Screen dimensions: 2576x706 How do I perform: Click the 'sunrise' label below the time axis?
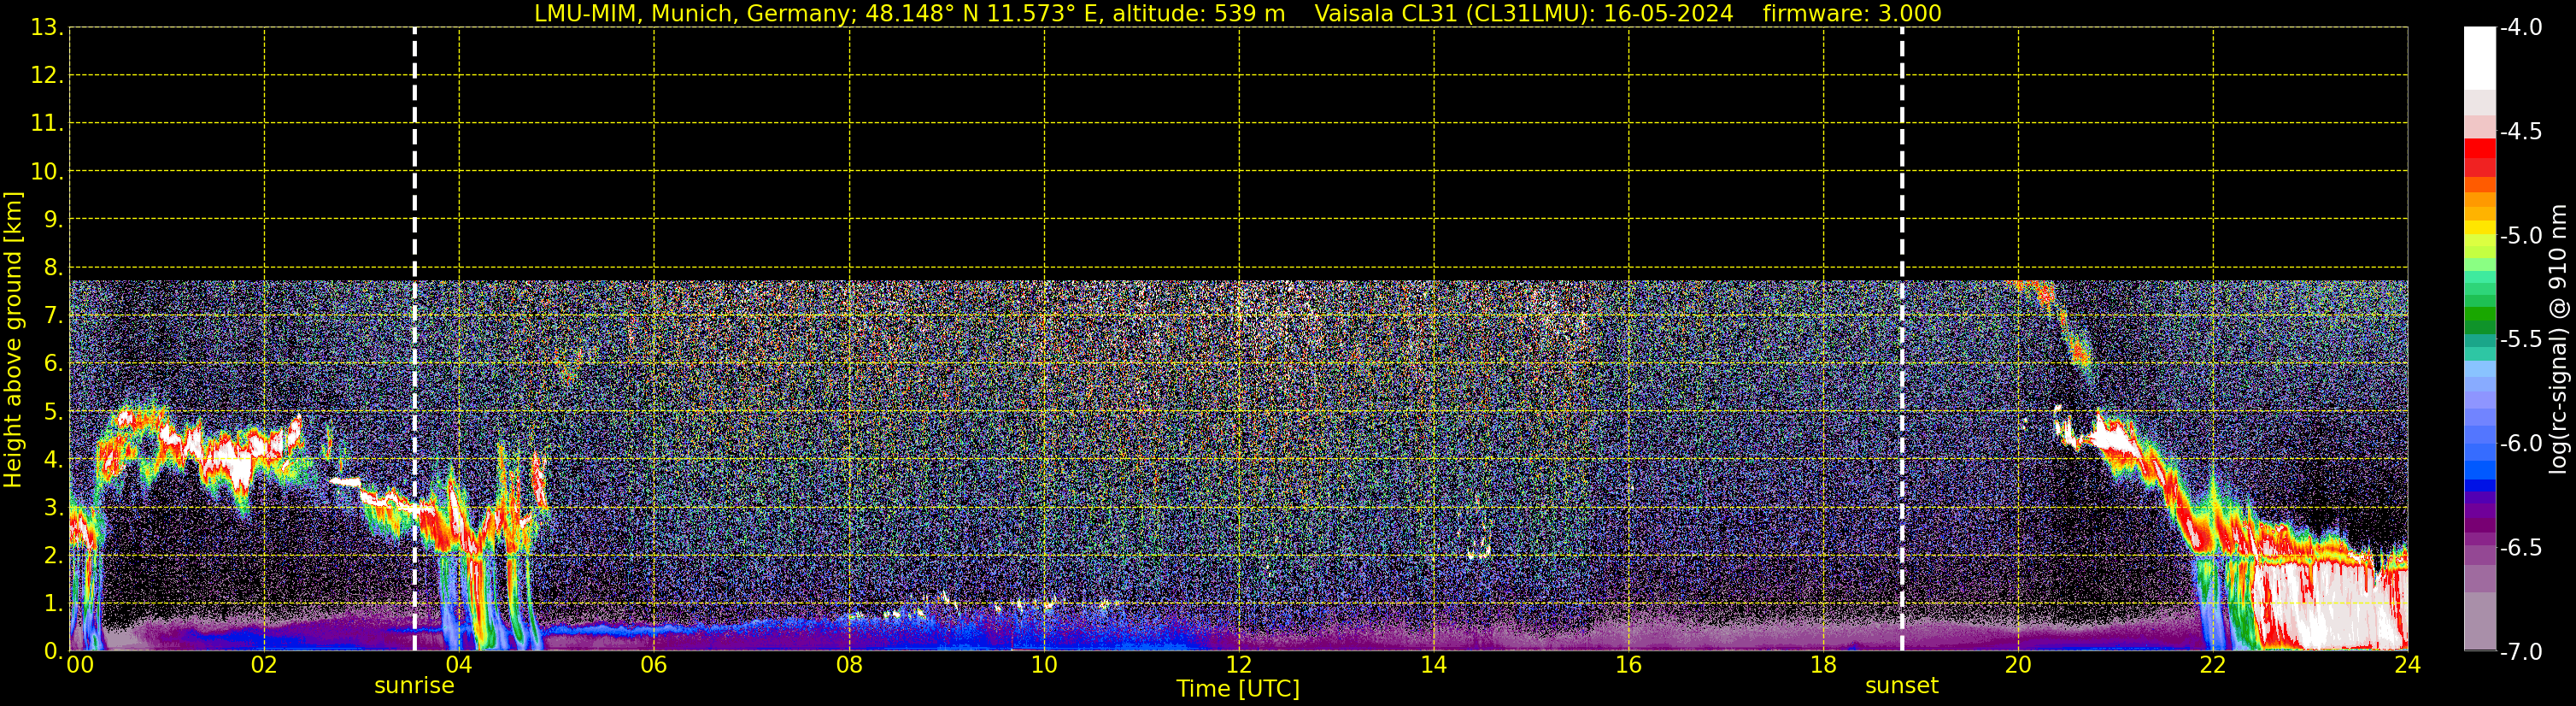coord(414,686)
